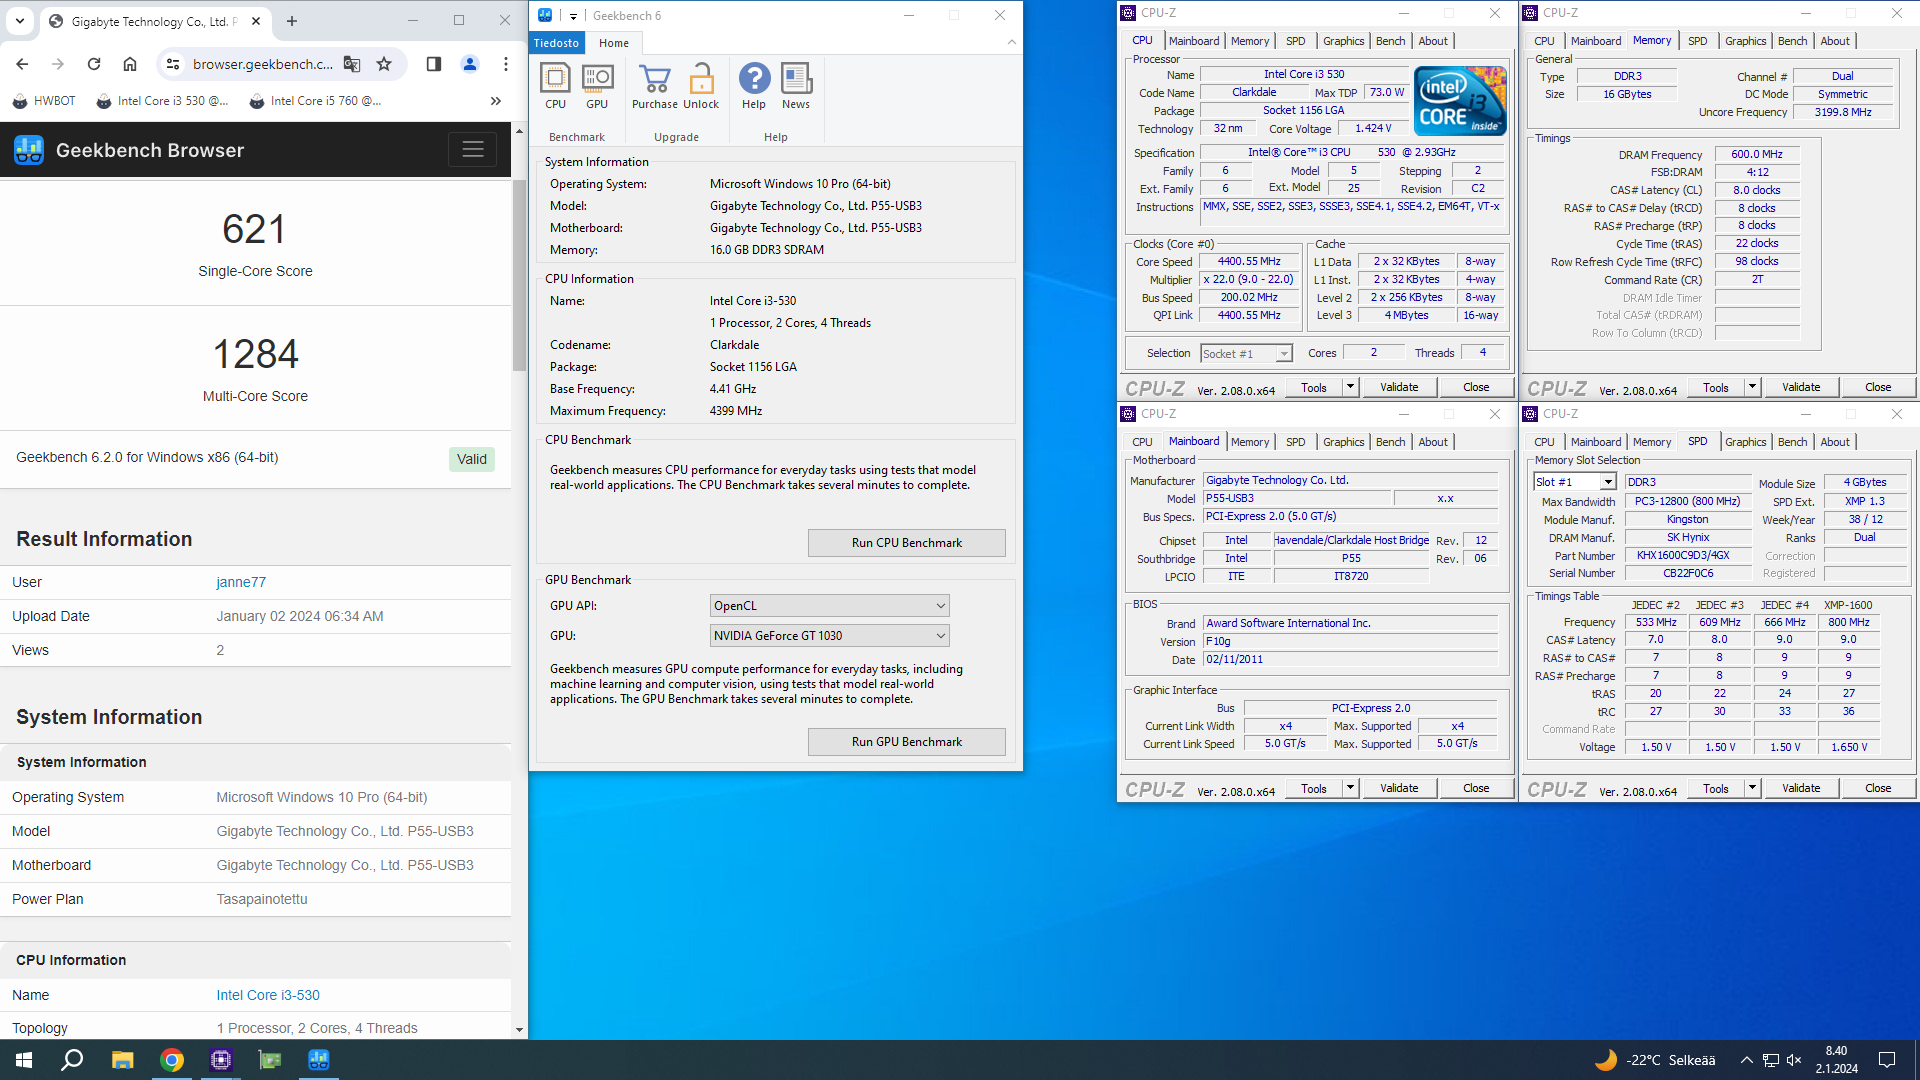Bookmark this page with star icon
Screen dimensions: 1920x1080
[x=384, y=64]
